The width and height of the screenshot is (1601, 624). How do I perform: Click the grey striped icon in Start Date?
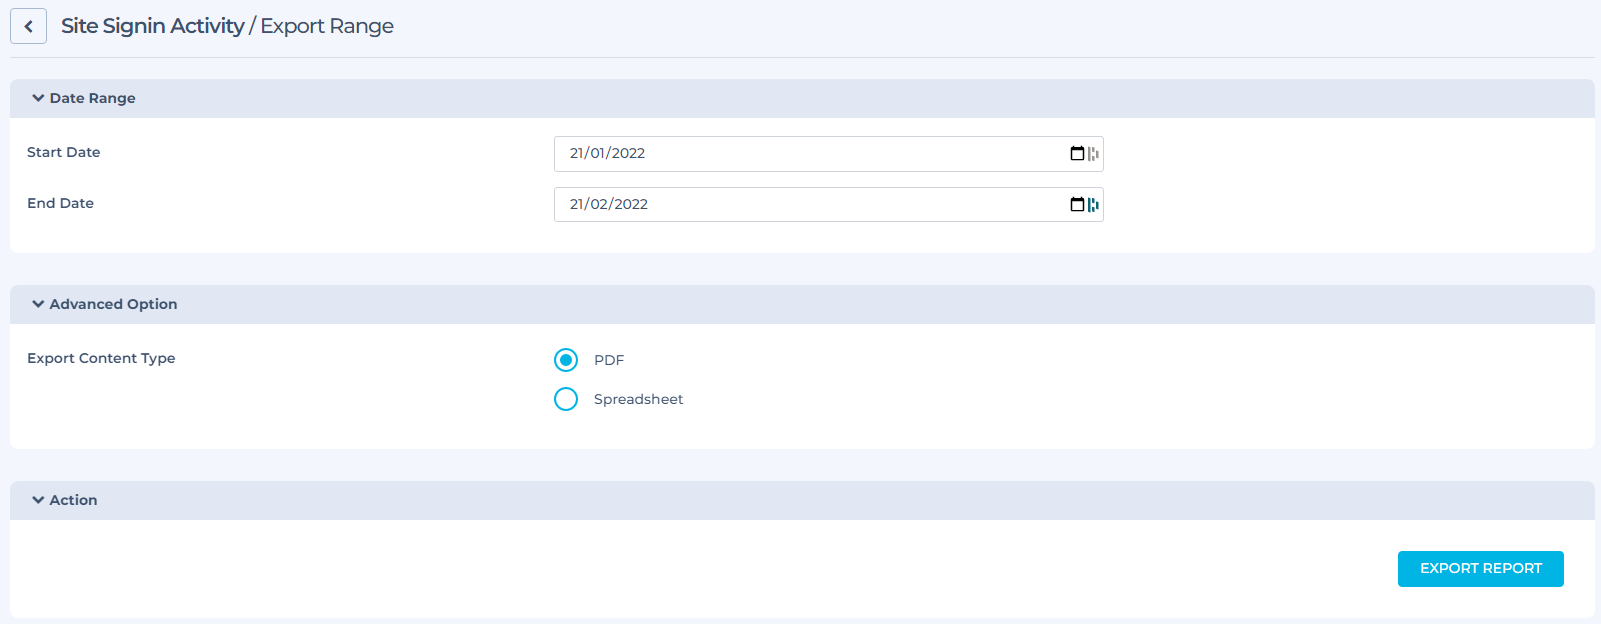pos(1093,154)
